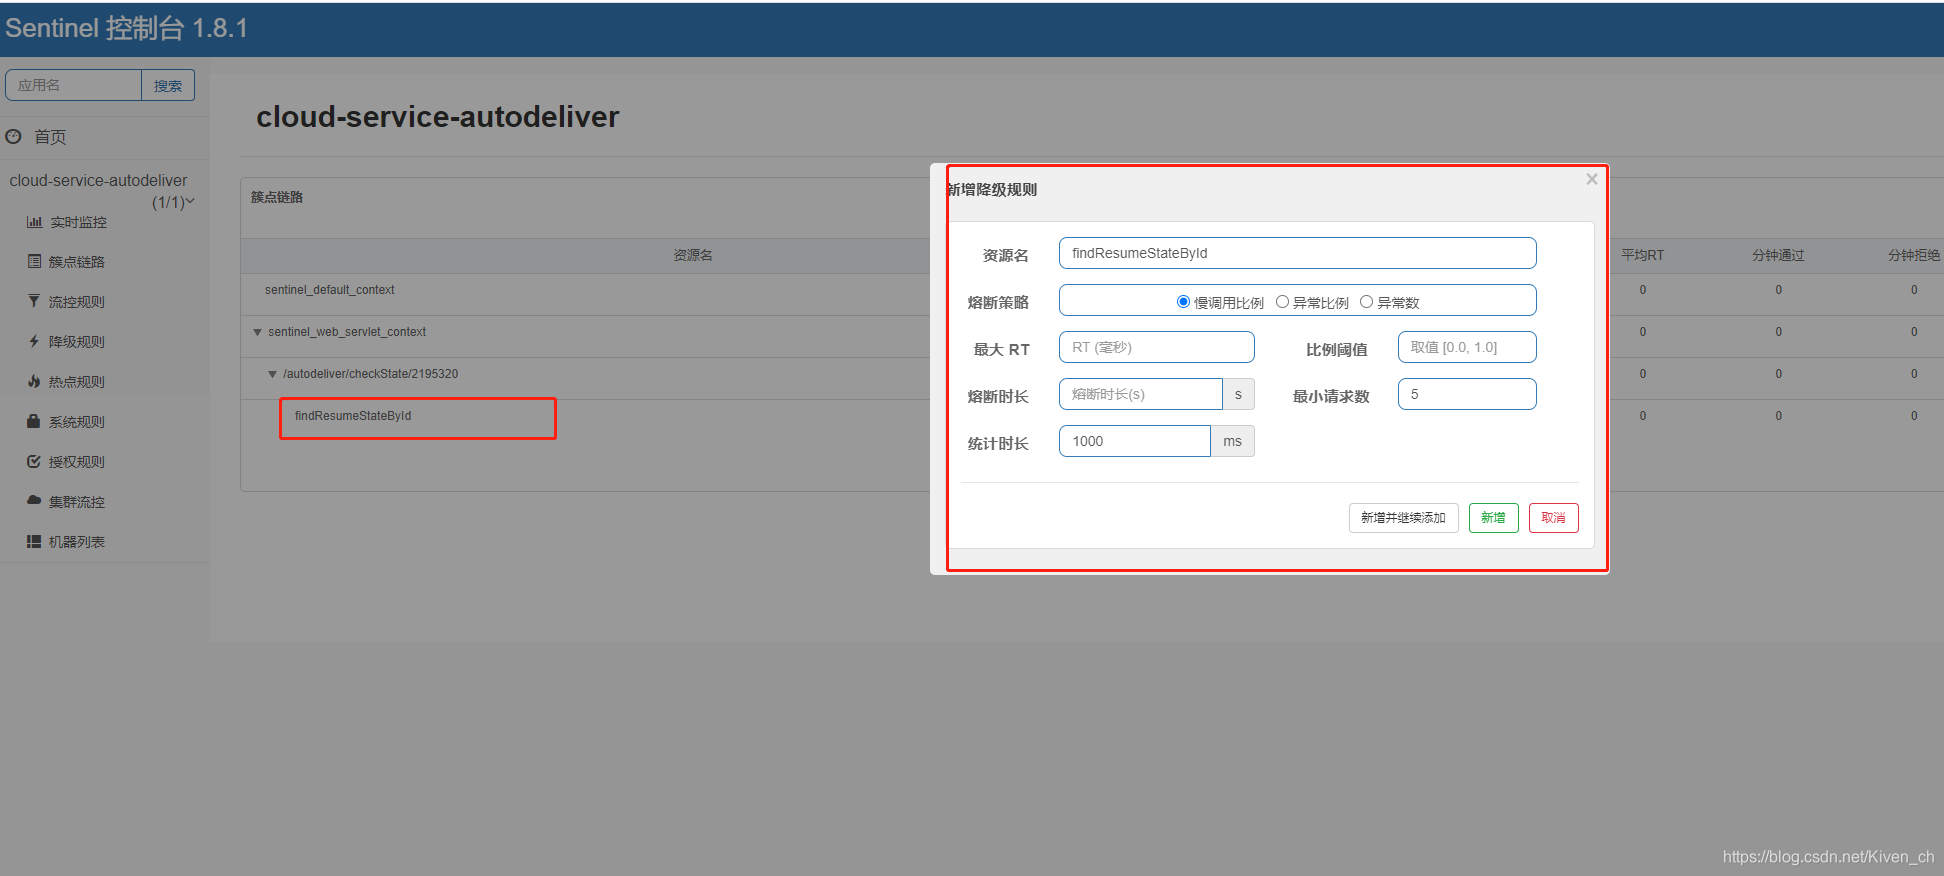Viewport: 1944px width, 876px height.
Task: Click the list icon for 簇点链路
Action: point(34,261)
